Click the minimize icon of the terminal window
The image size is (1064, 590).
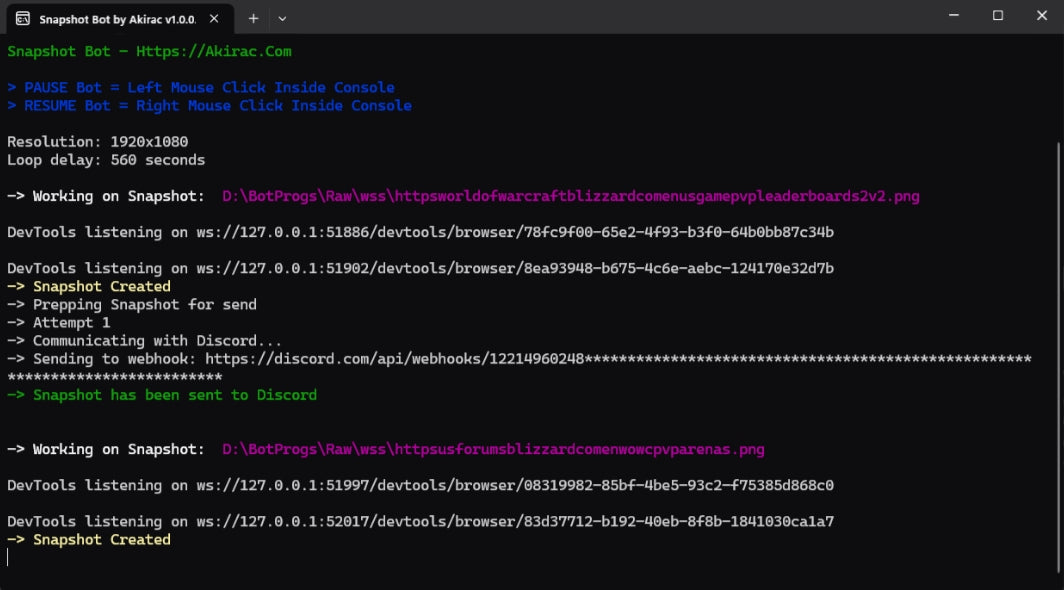click(x=953, y=15)
